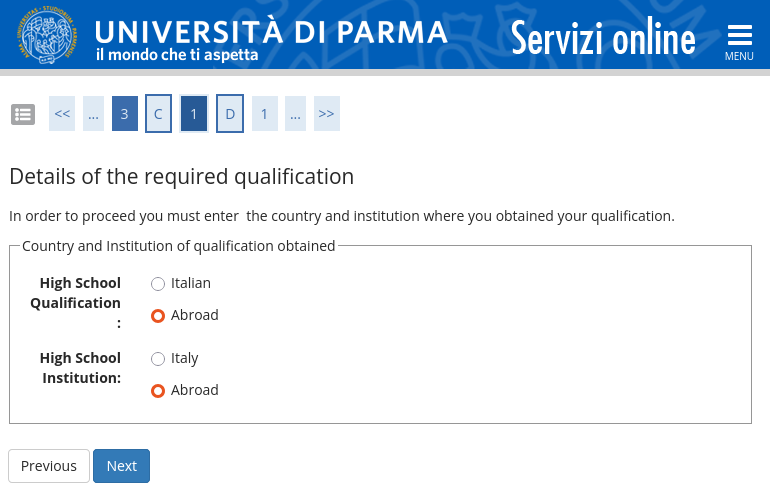Open section C in step navigation

158,114
